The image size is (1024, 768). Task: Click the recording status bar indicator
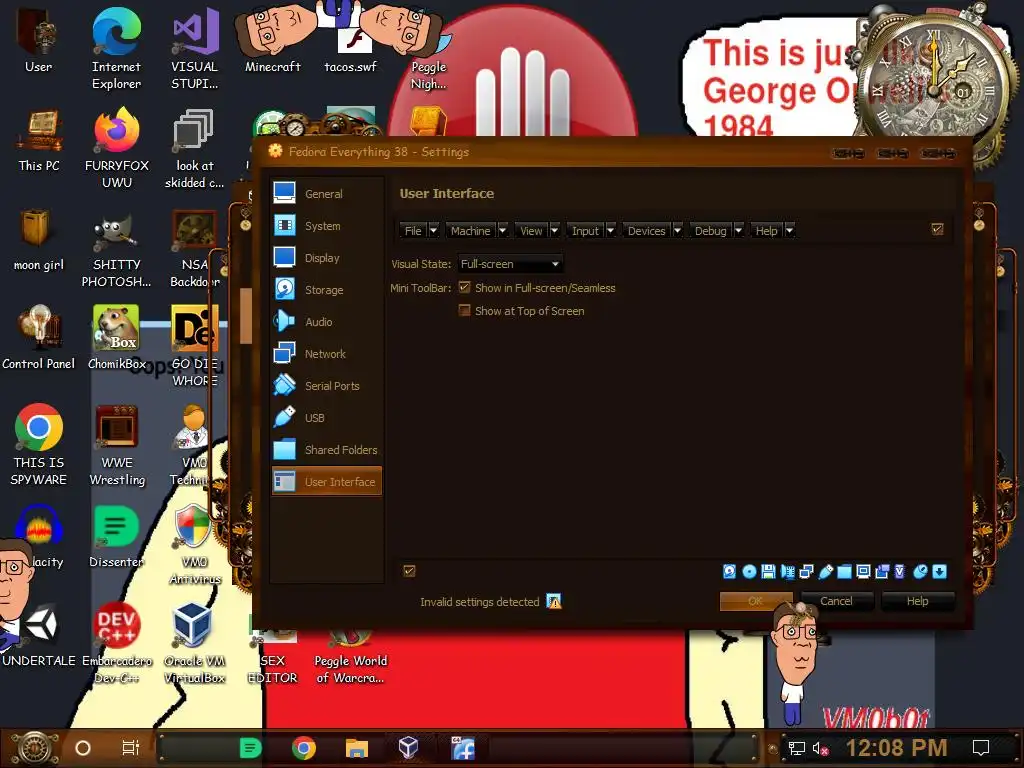tap(882, 572)
